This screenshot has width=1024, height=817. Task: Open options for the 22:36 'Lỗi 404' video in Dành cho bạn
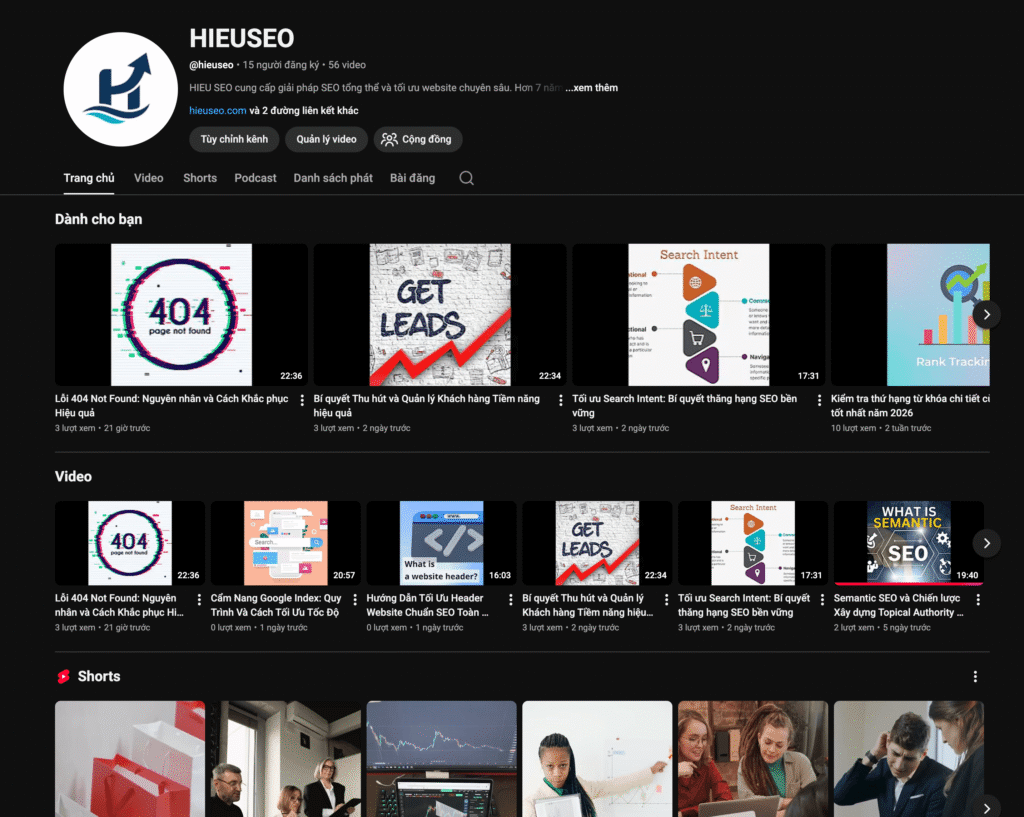302,400
